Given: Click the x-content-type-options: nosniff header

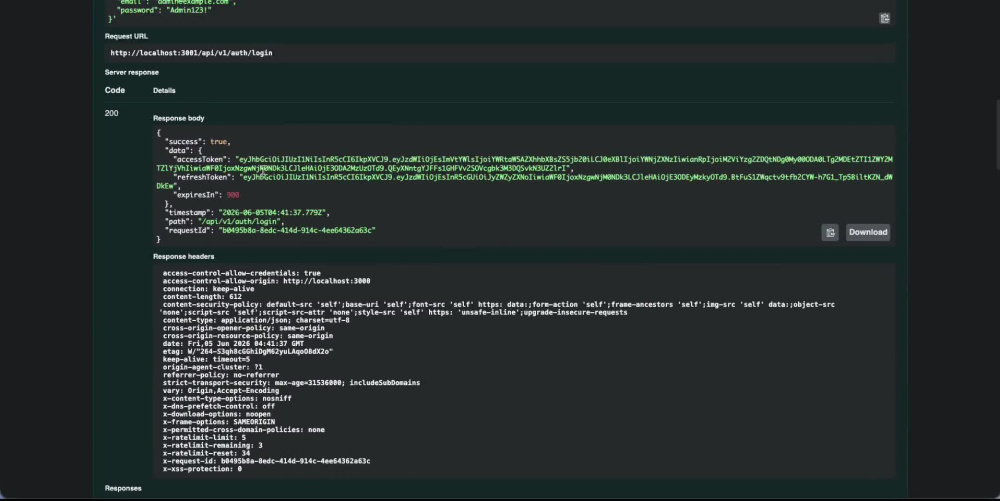Looking at the screenshot, I should pos(227,398).
